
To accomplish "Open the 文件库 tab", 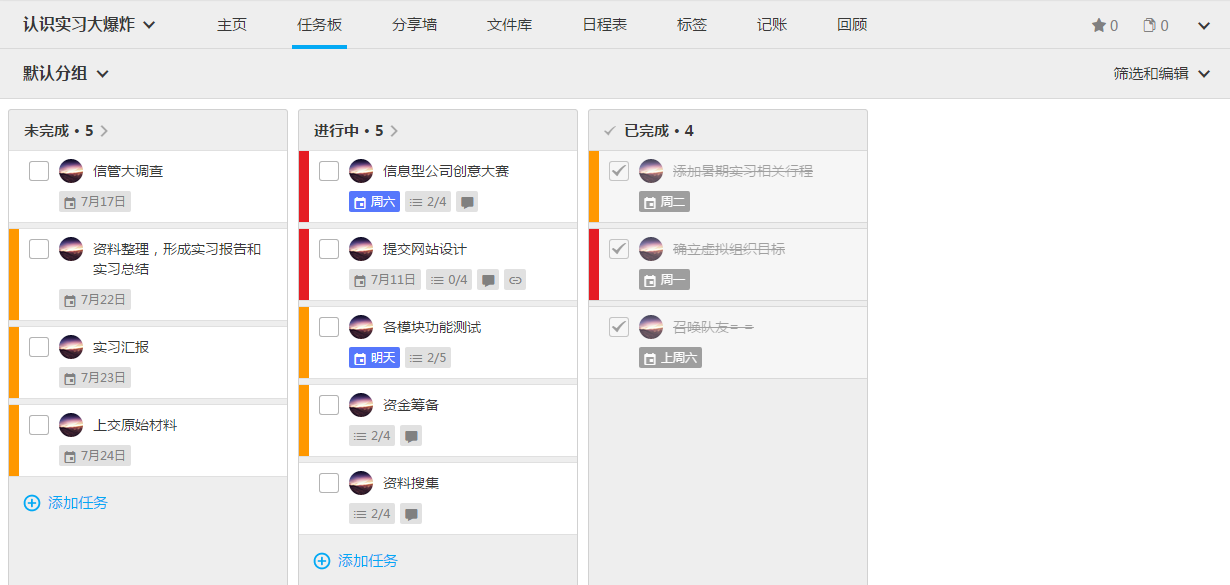I will [x=509, y=25].
